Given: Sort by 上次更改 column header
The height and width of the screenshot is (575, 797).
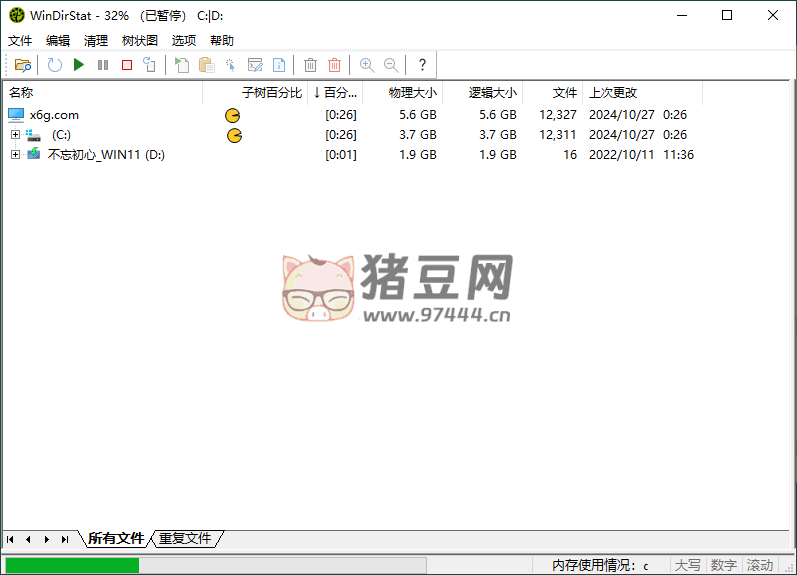Looking at the screenshot, I should [642, 93].
